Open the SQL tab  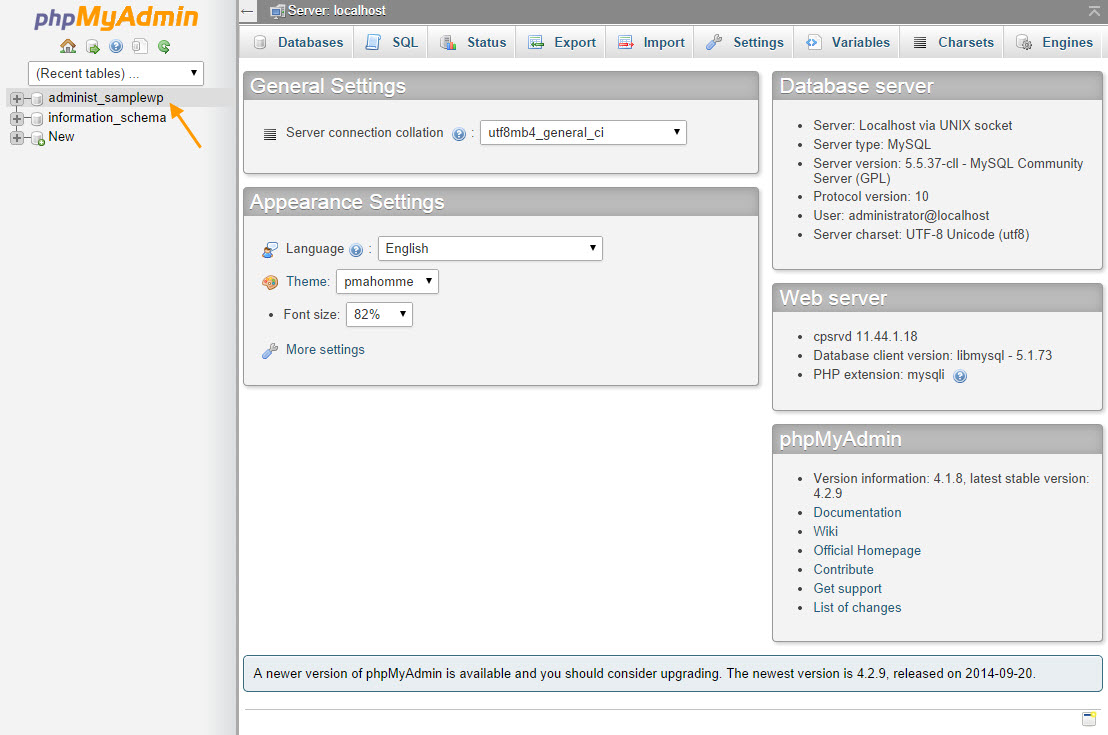(x=391, y=42)
